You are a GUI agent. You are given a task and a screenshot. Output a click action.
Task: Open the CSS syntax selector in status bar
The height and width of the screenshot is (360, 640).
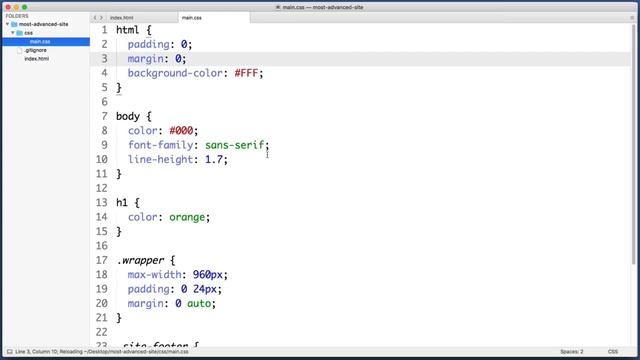[613, 351]
